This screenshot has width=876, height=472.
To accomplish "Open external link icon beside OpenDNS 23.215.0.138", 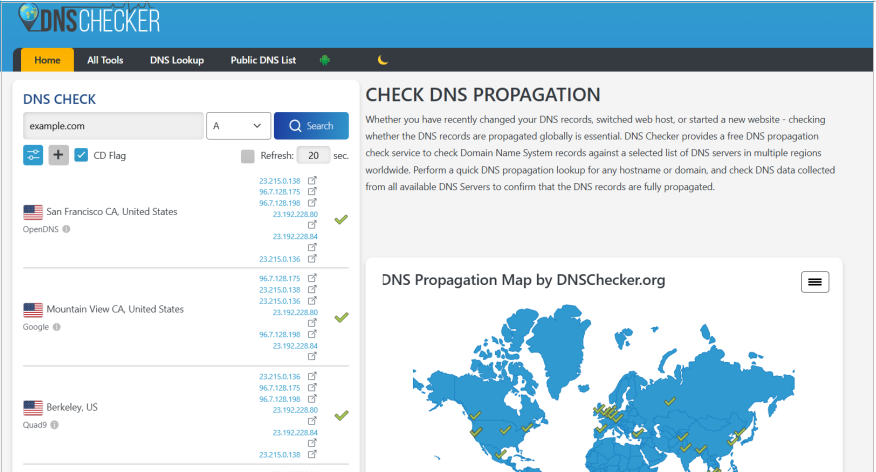I will coord(312,180).
